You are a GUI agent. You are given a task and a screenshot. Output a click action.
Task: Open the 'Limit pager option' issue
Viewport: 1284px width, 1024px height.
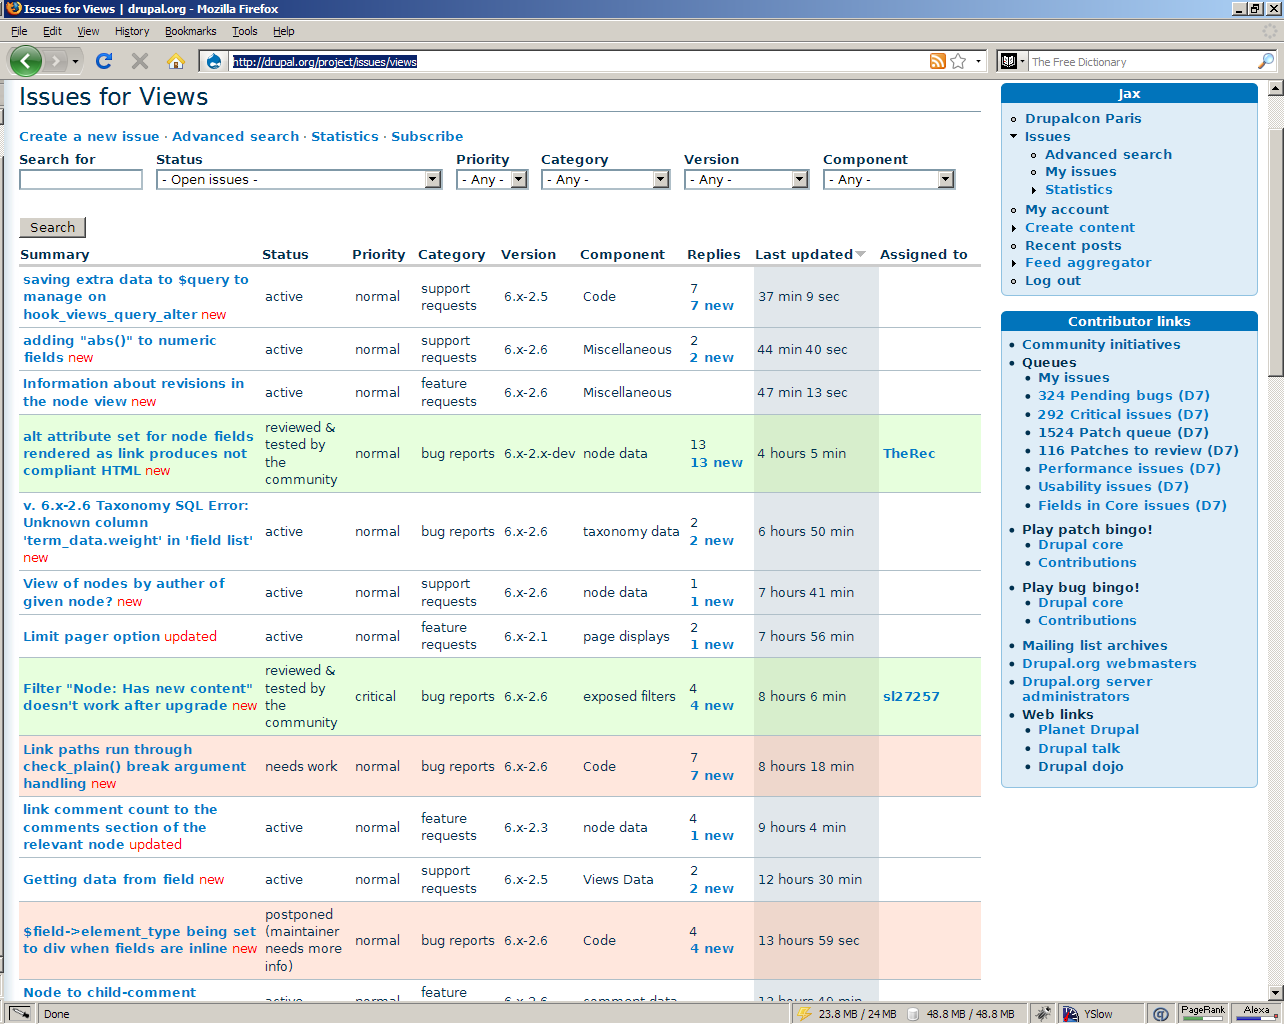[91, 637]
